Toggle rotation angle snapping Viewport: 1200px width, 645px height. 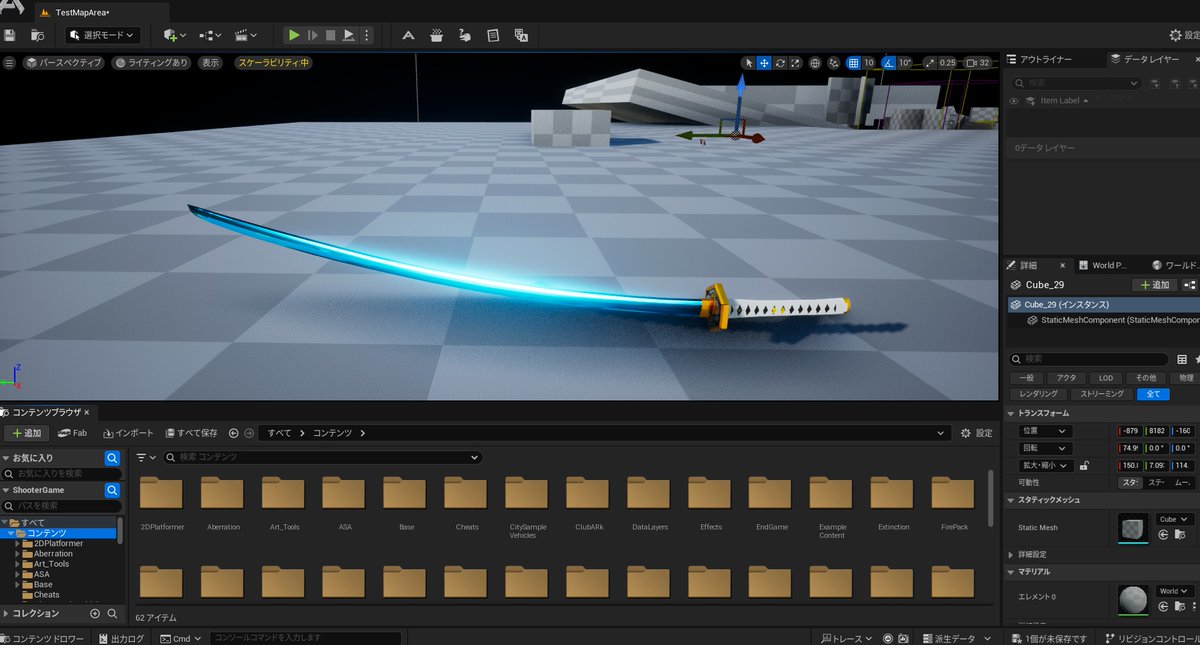pos(887,62)
